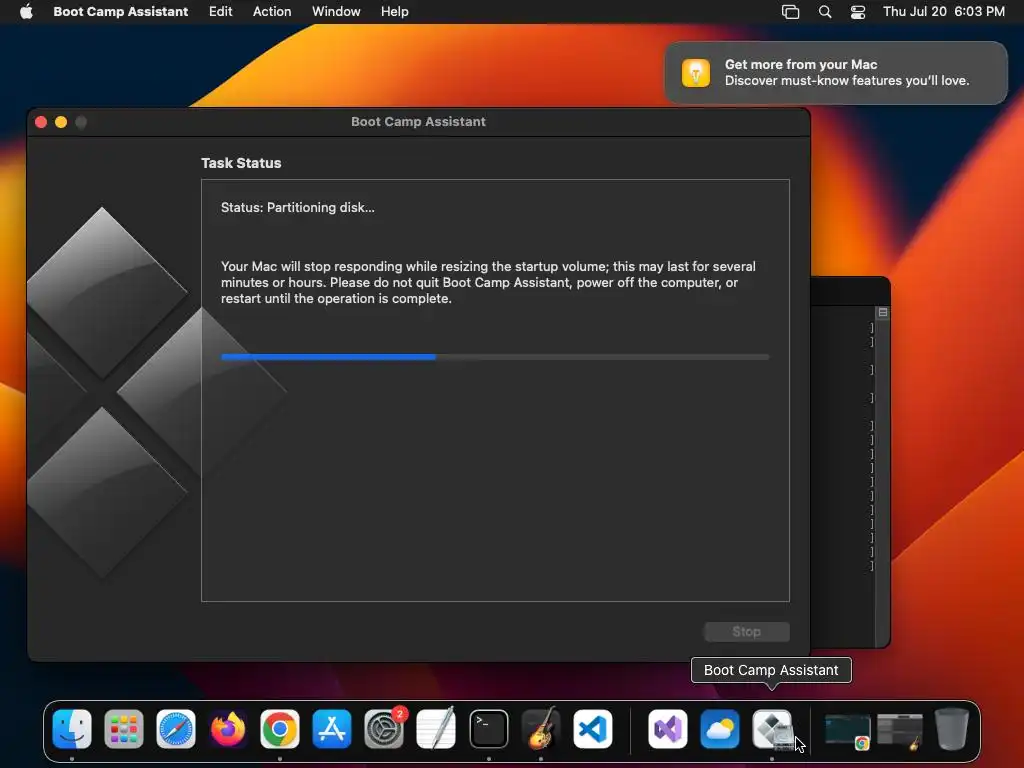
Task: Click the Stop button
Action: pyautogui.click(x=746, y=632)
